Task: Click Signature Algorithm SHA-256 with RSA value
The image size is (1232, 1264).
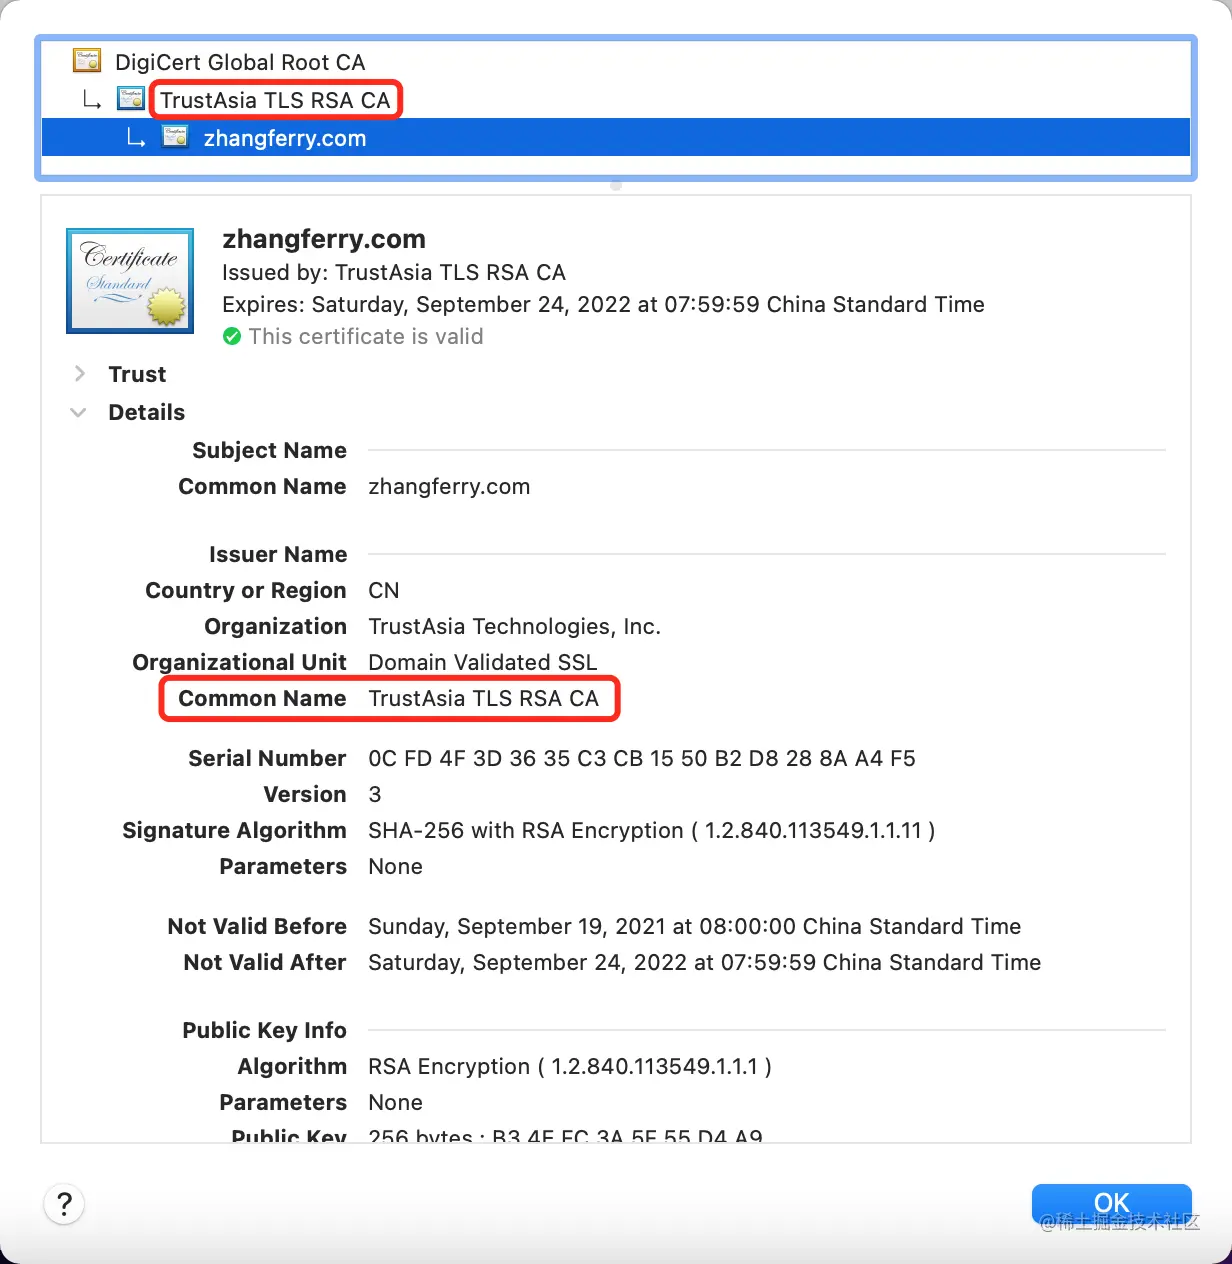Action: coord(651,830)
